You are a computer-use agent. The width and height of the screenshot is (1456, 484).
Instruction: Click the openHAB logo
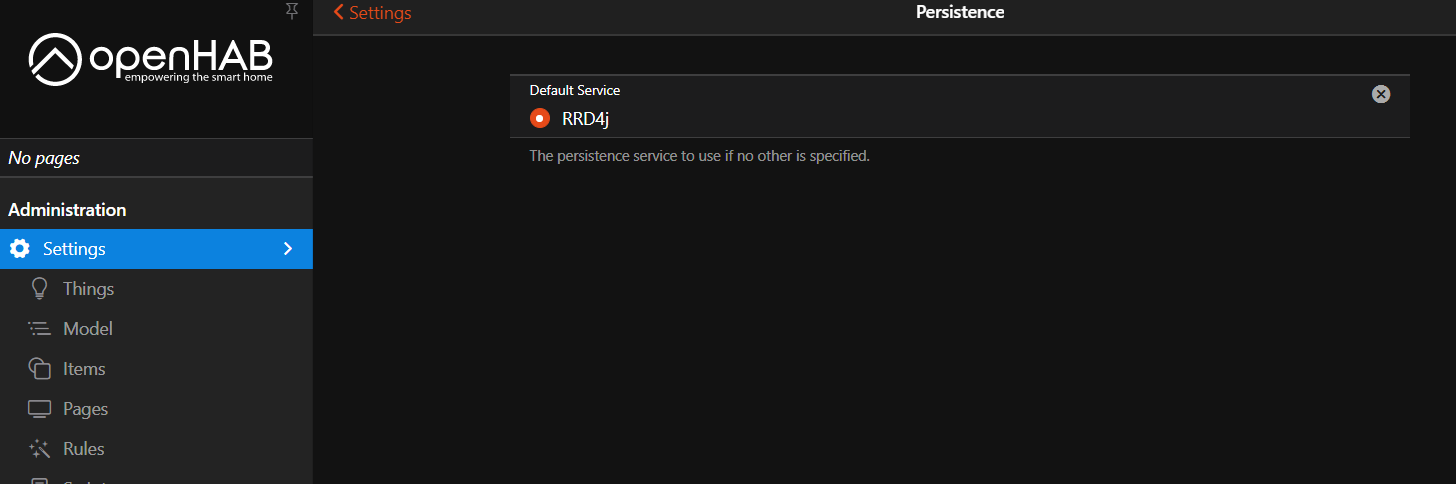[150, 59]
